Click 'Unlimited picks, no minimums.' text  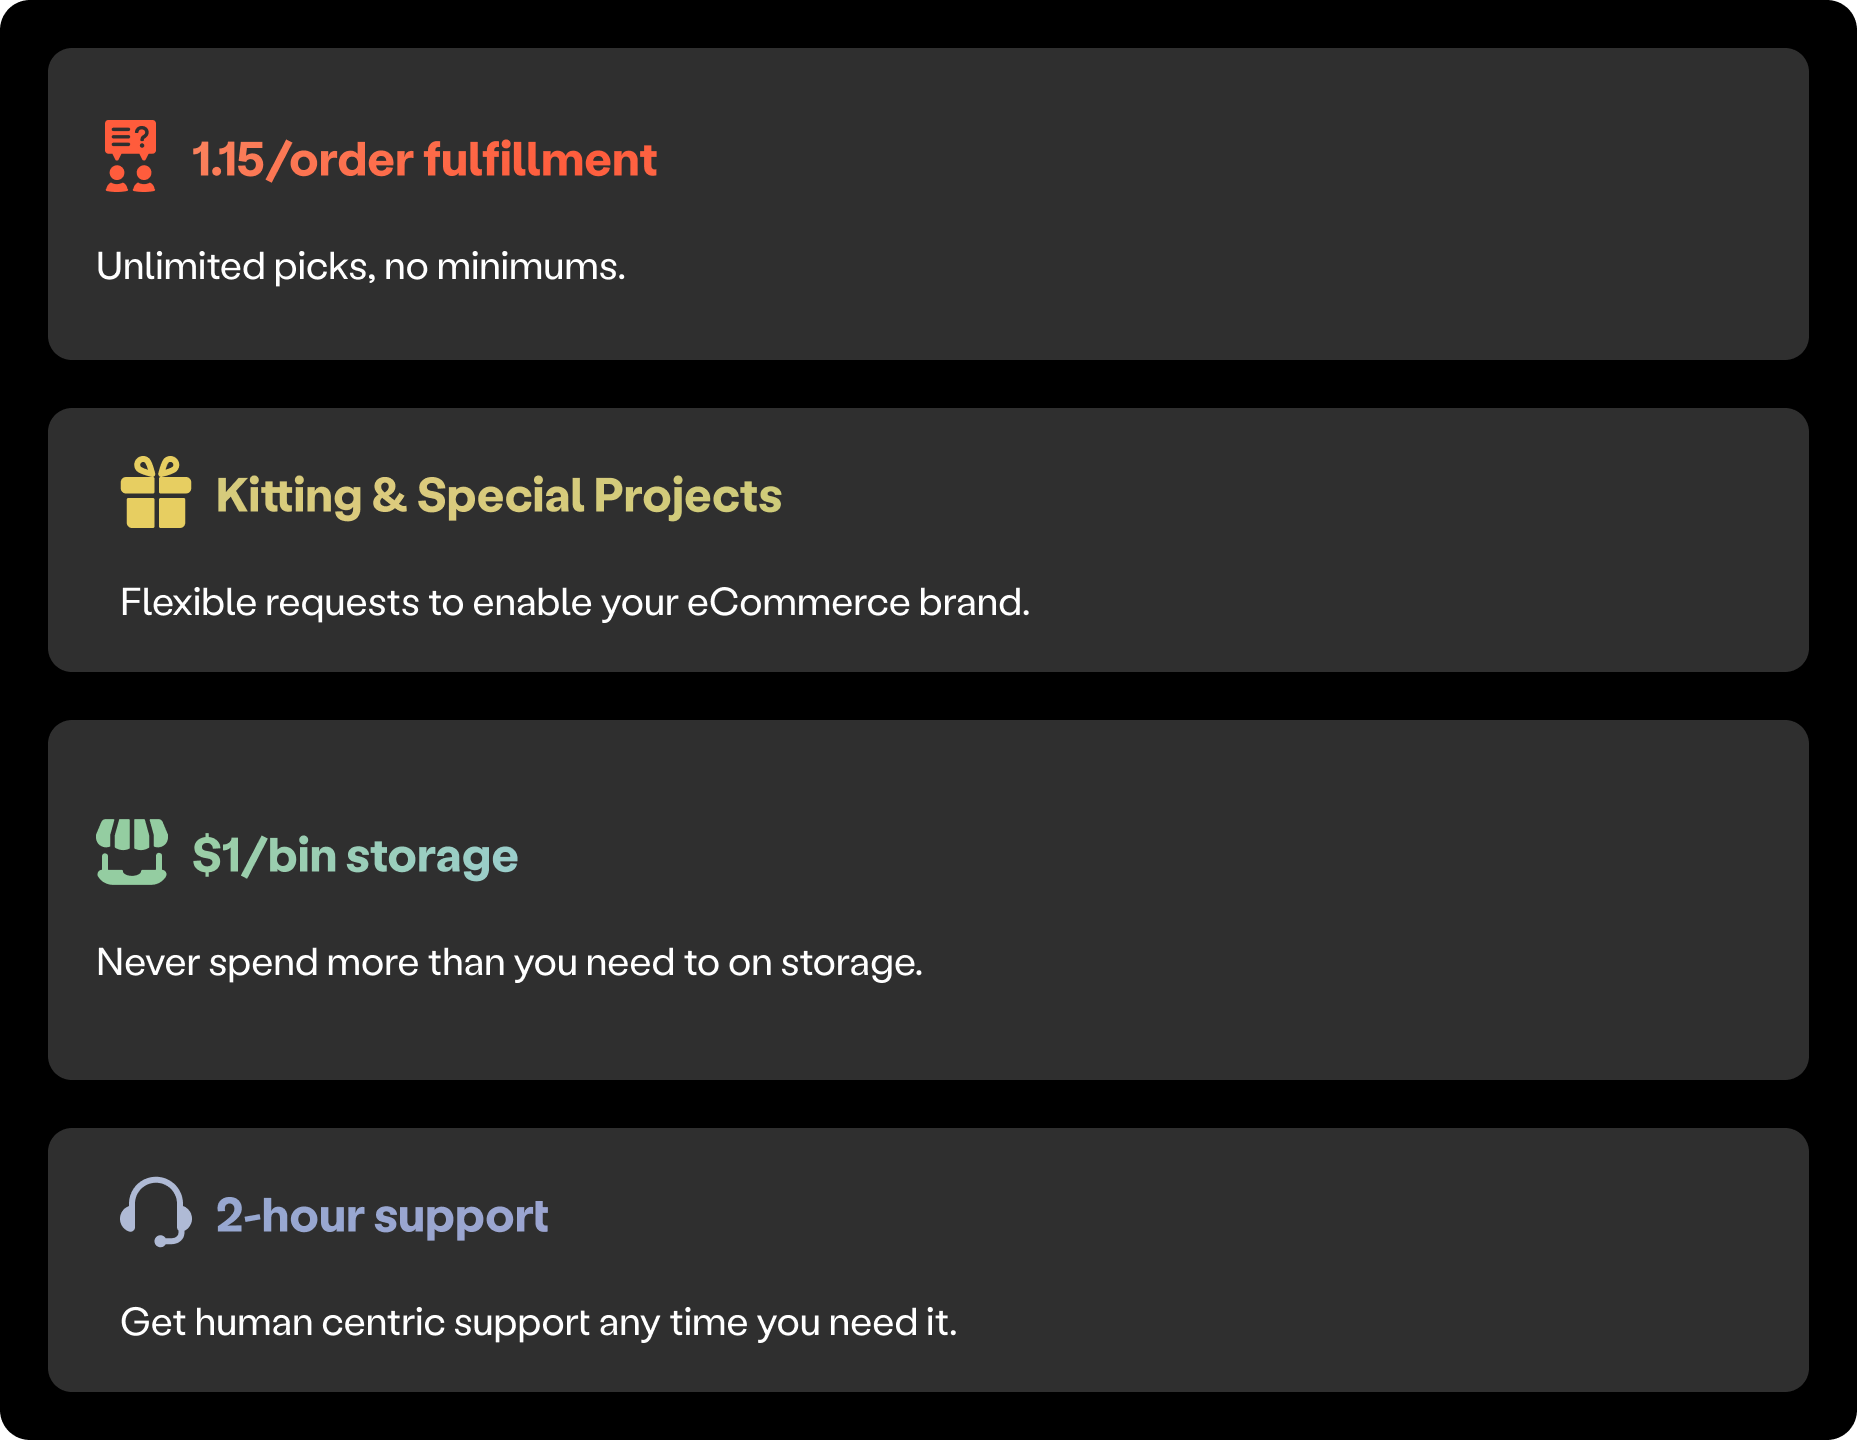click(360, 267)
